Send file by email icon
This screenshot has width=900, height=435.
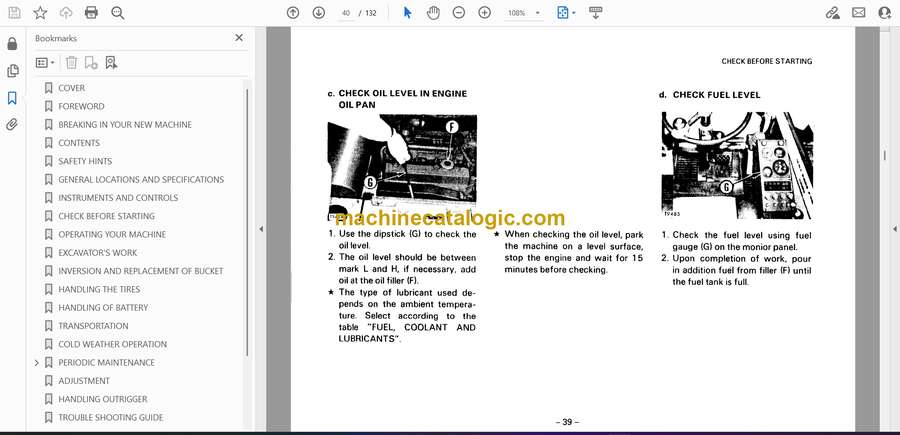tap(859, 13)
